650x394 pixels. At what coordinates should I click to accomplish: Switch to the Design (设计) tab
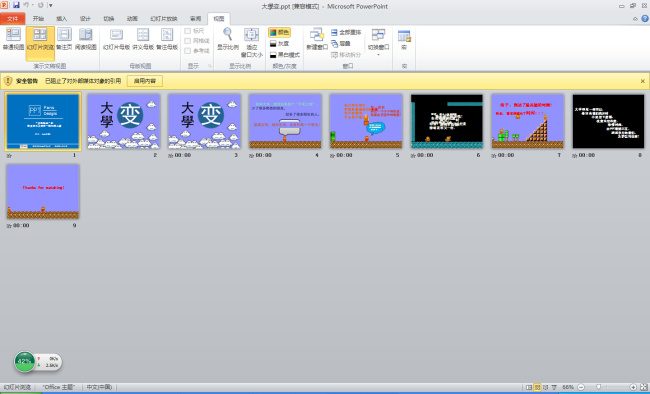coord(85,19)
